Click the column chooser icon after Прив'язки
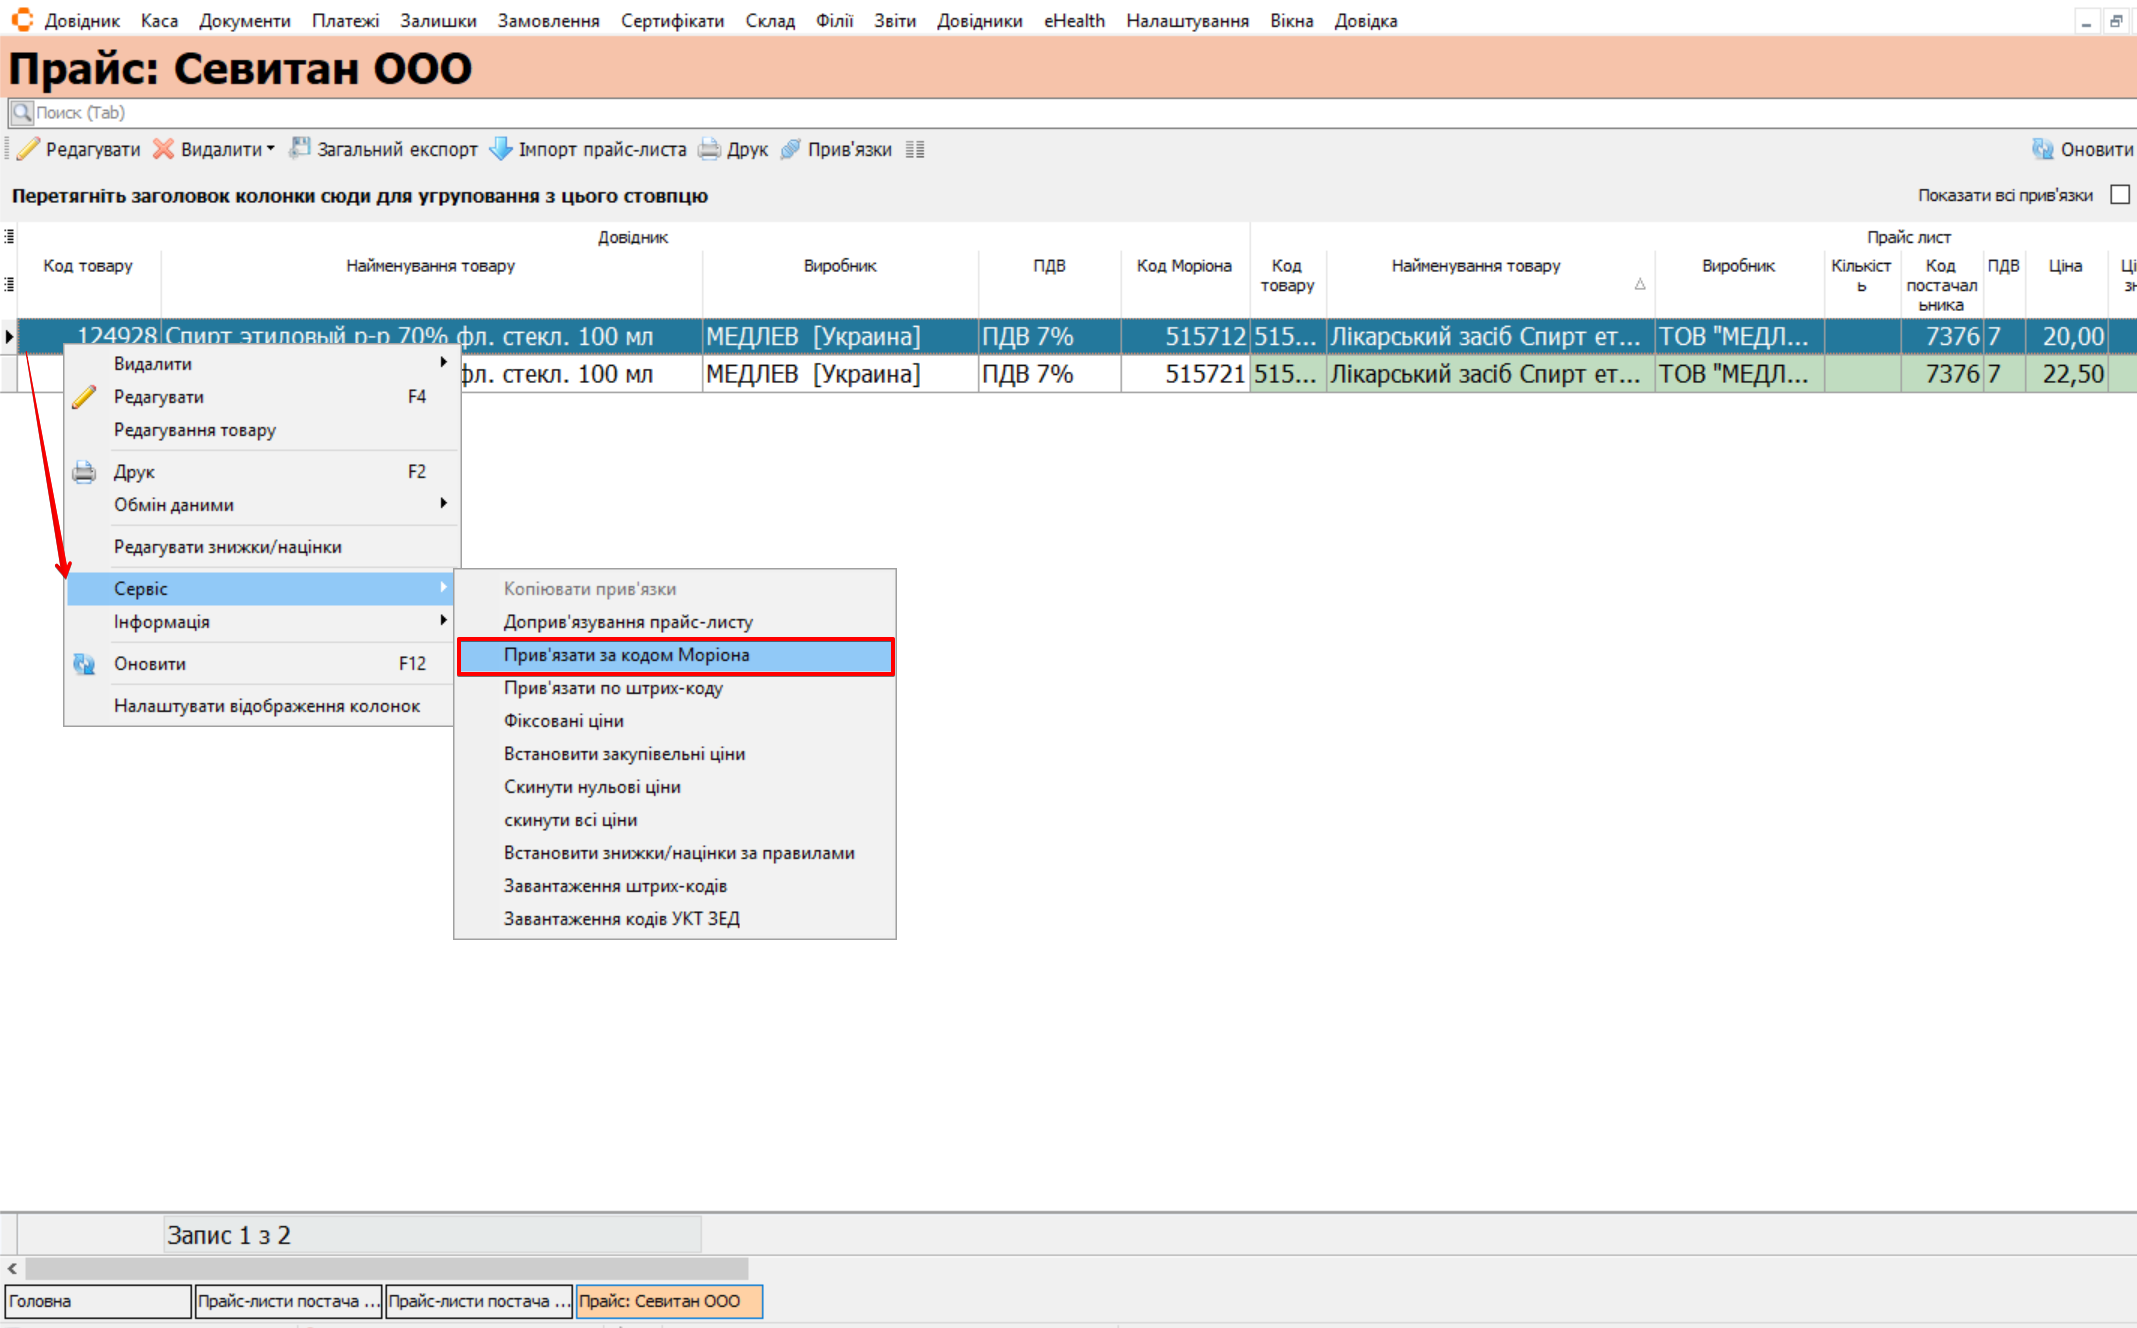 coord(915,149)
